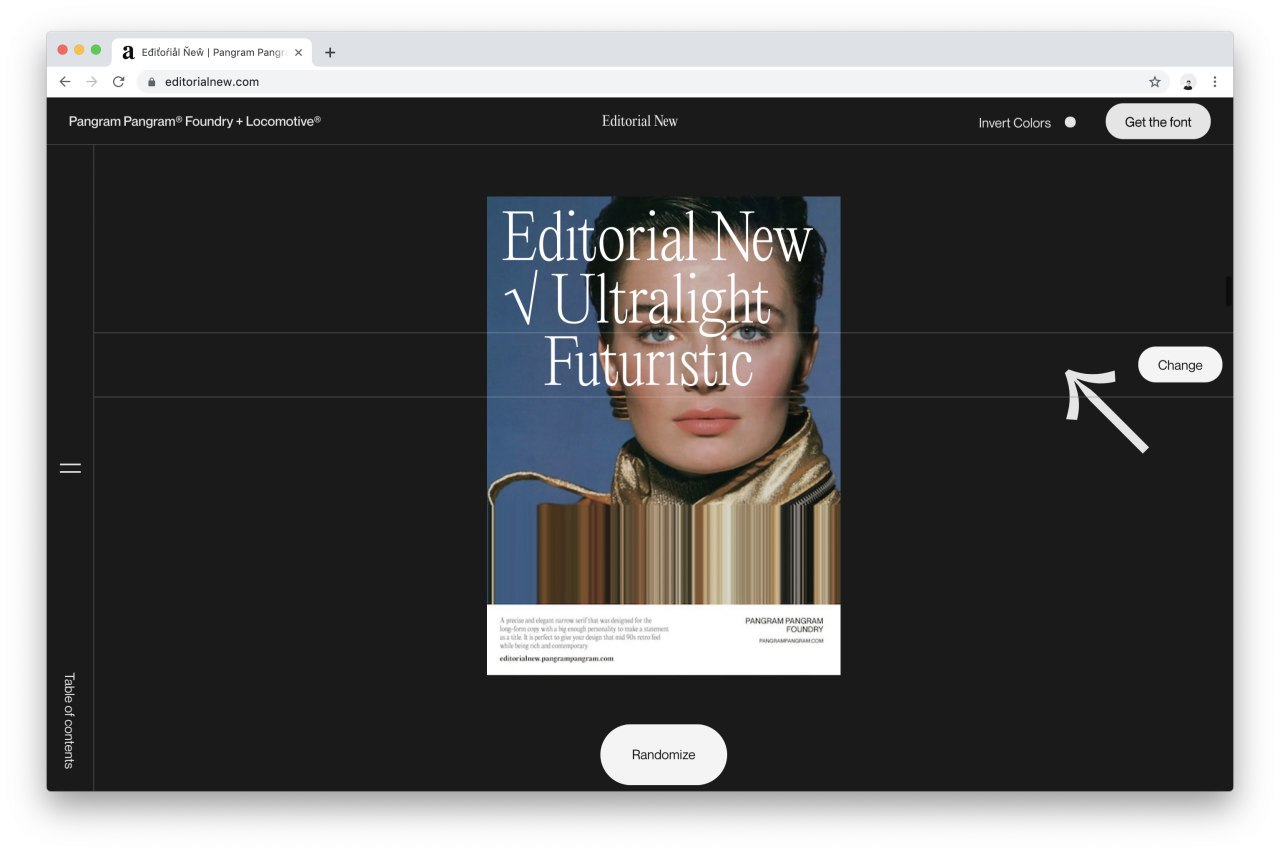Select the Editorial New browser tab

click(212, 53)
